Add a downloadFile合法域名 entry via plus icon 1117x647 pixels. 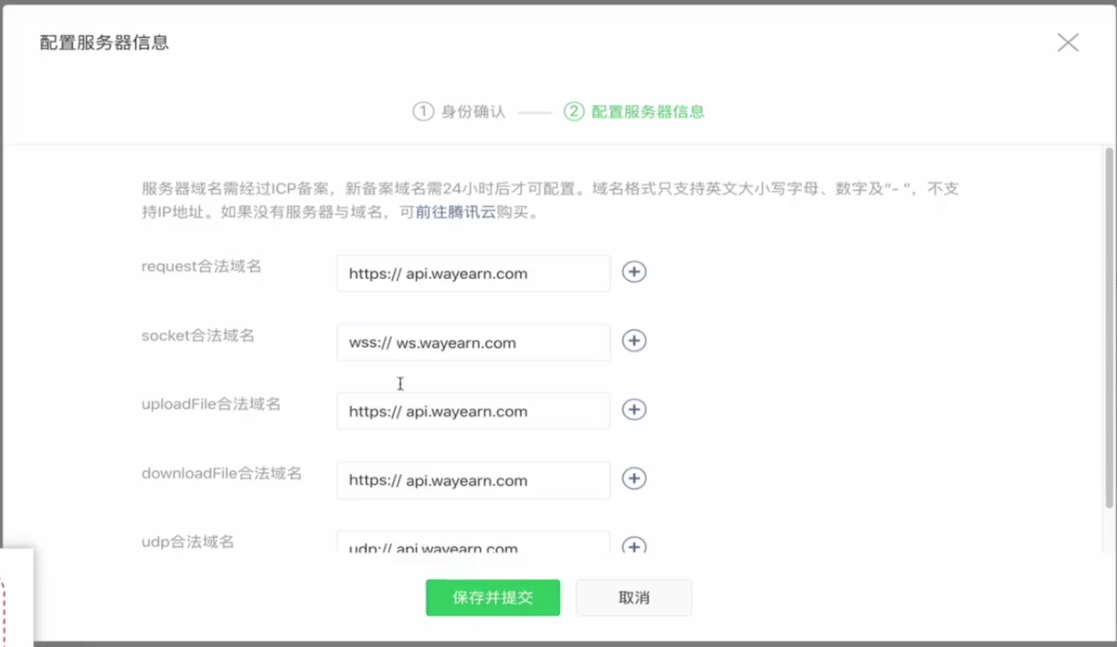coord(634,479)
